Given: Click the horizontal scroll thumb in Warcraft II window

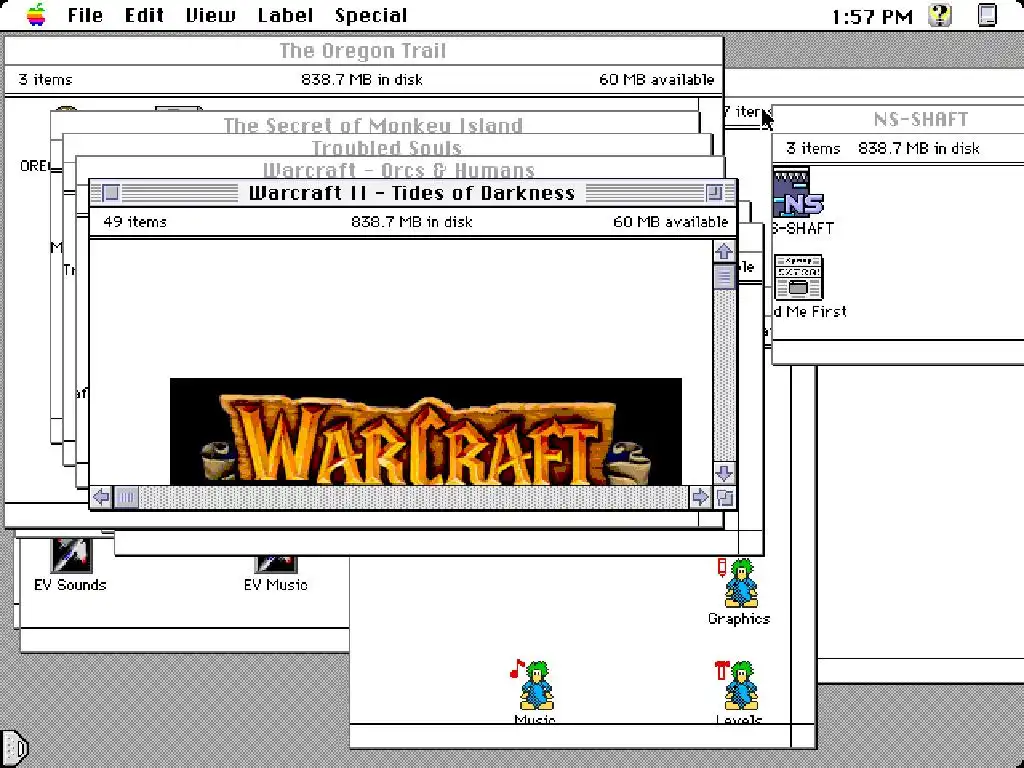Looking at the screenshot, I should click(x=126, y=497).
